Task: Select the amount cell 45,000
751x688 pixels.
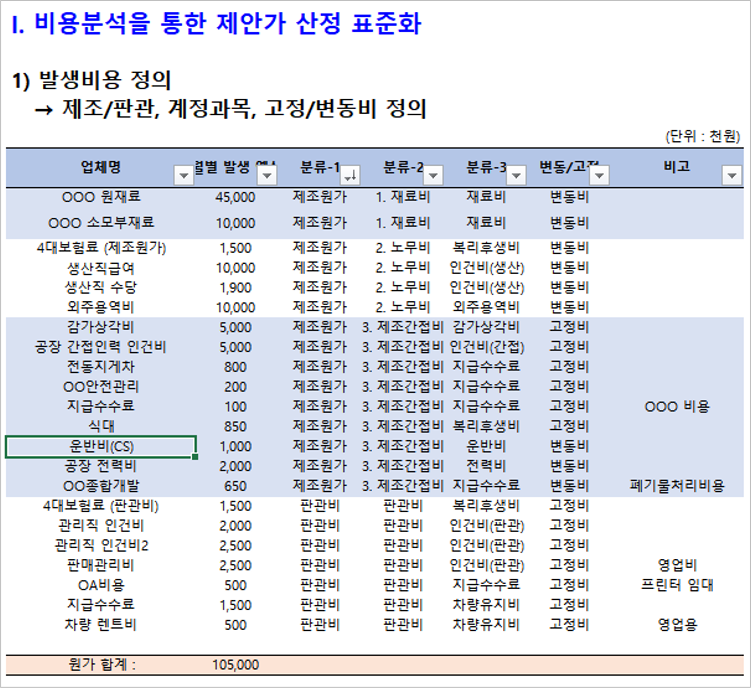Action: (x=235, y=197)
